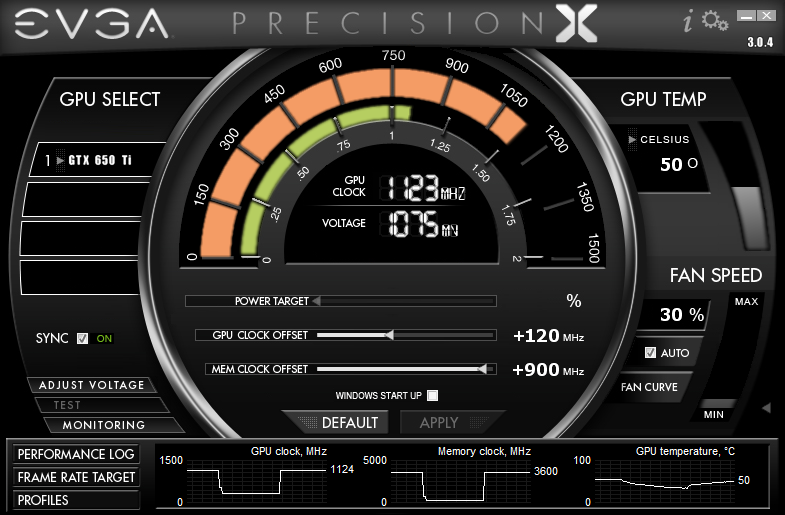
Task: Toggle the SYNC checkbox
Action: click(x=83, y=338)
